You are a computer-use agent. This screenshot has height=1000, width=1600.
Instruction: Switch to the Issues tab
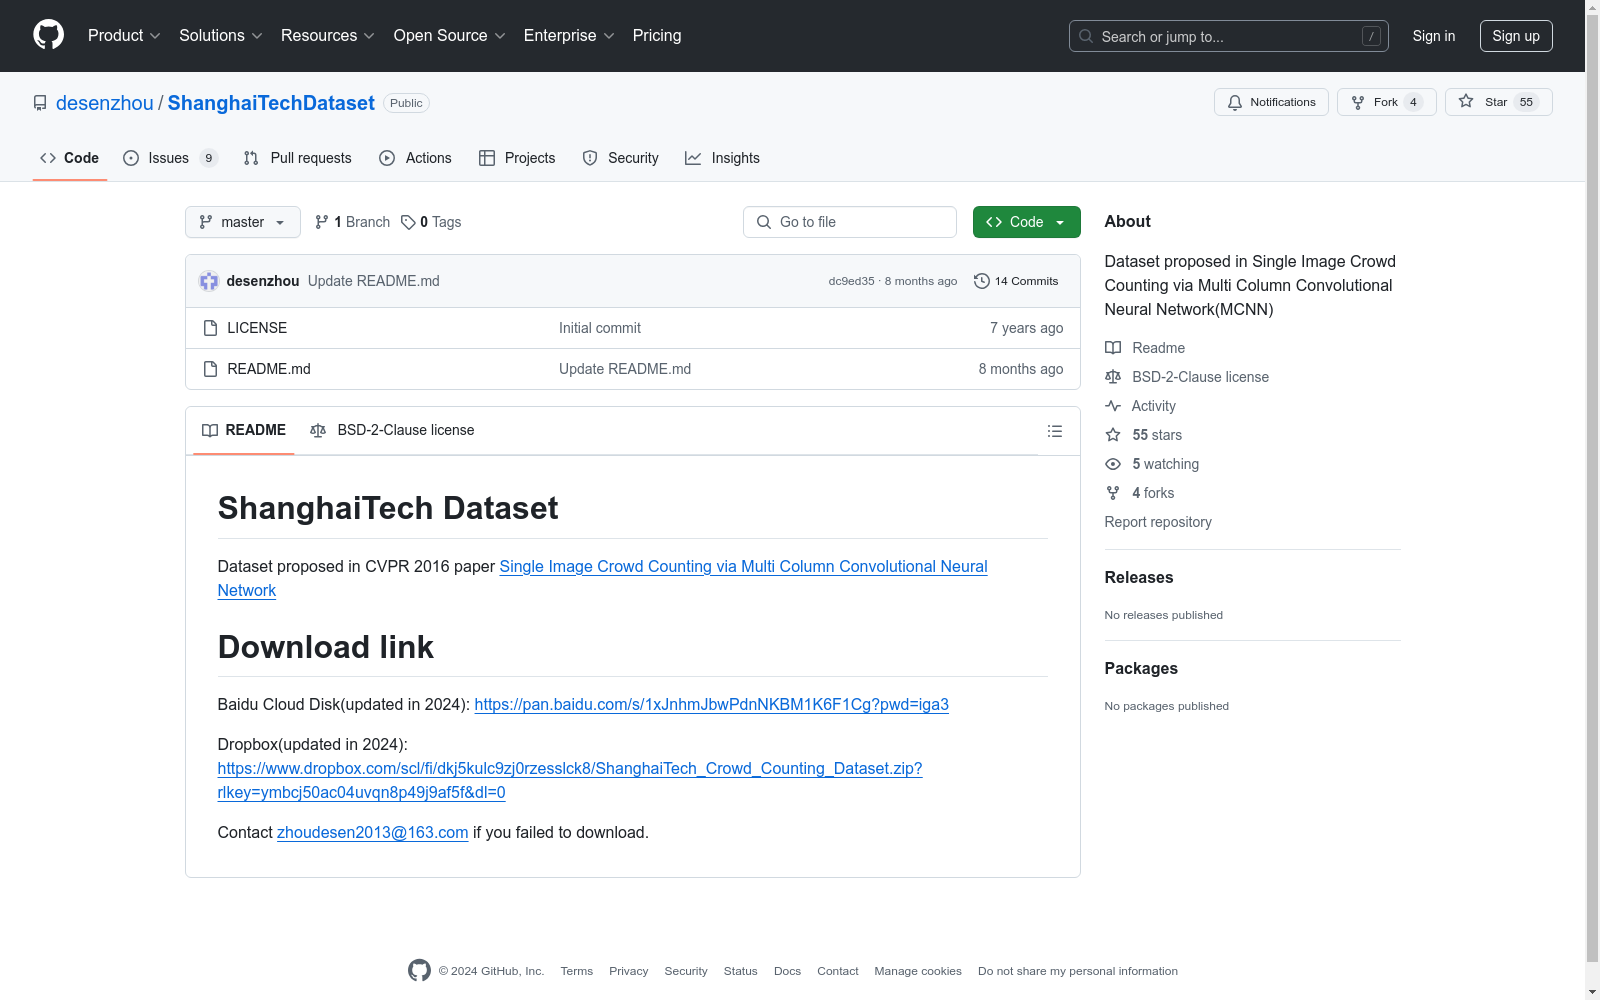click(170, 158)
